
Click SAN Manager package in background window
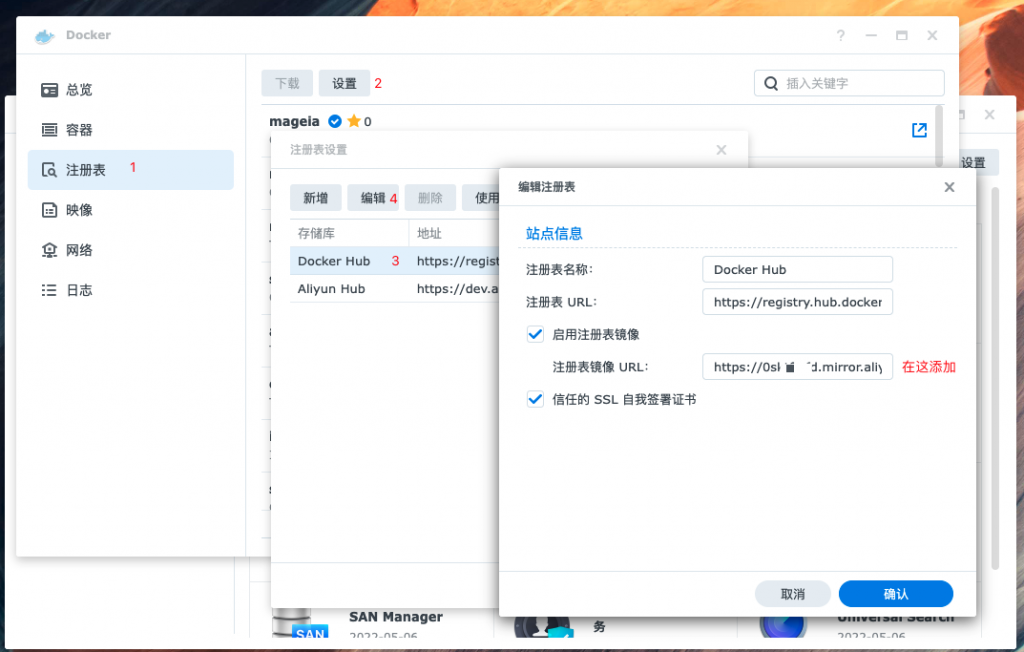pos(396,617)
